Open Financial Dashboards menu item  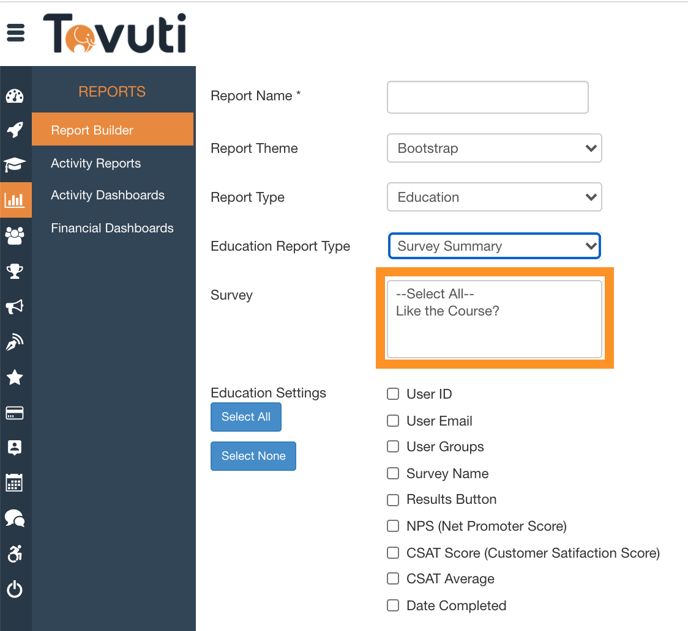click(x=112, y=228)
